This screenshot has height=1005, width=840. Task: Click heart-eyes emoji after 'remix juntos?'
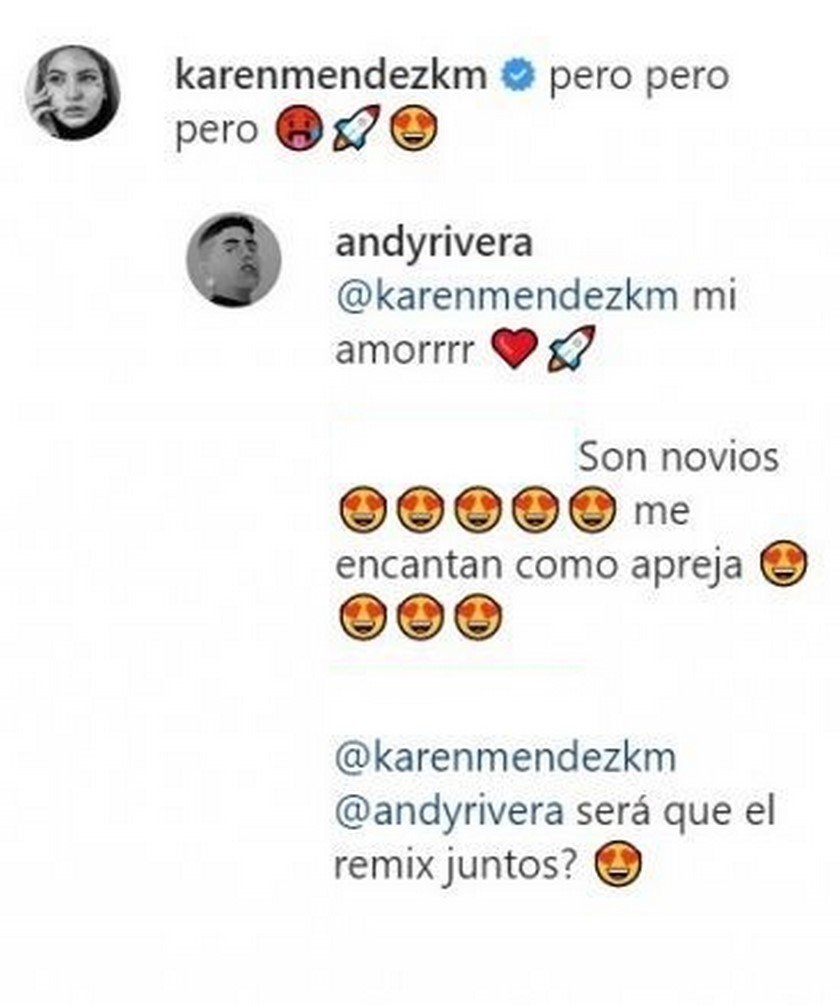[x=618, y=865]
